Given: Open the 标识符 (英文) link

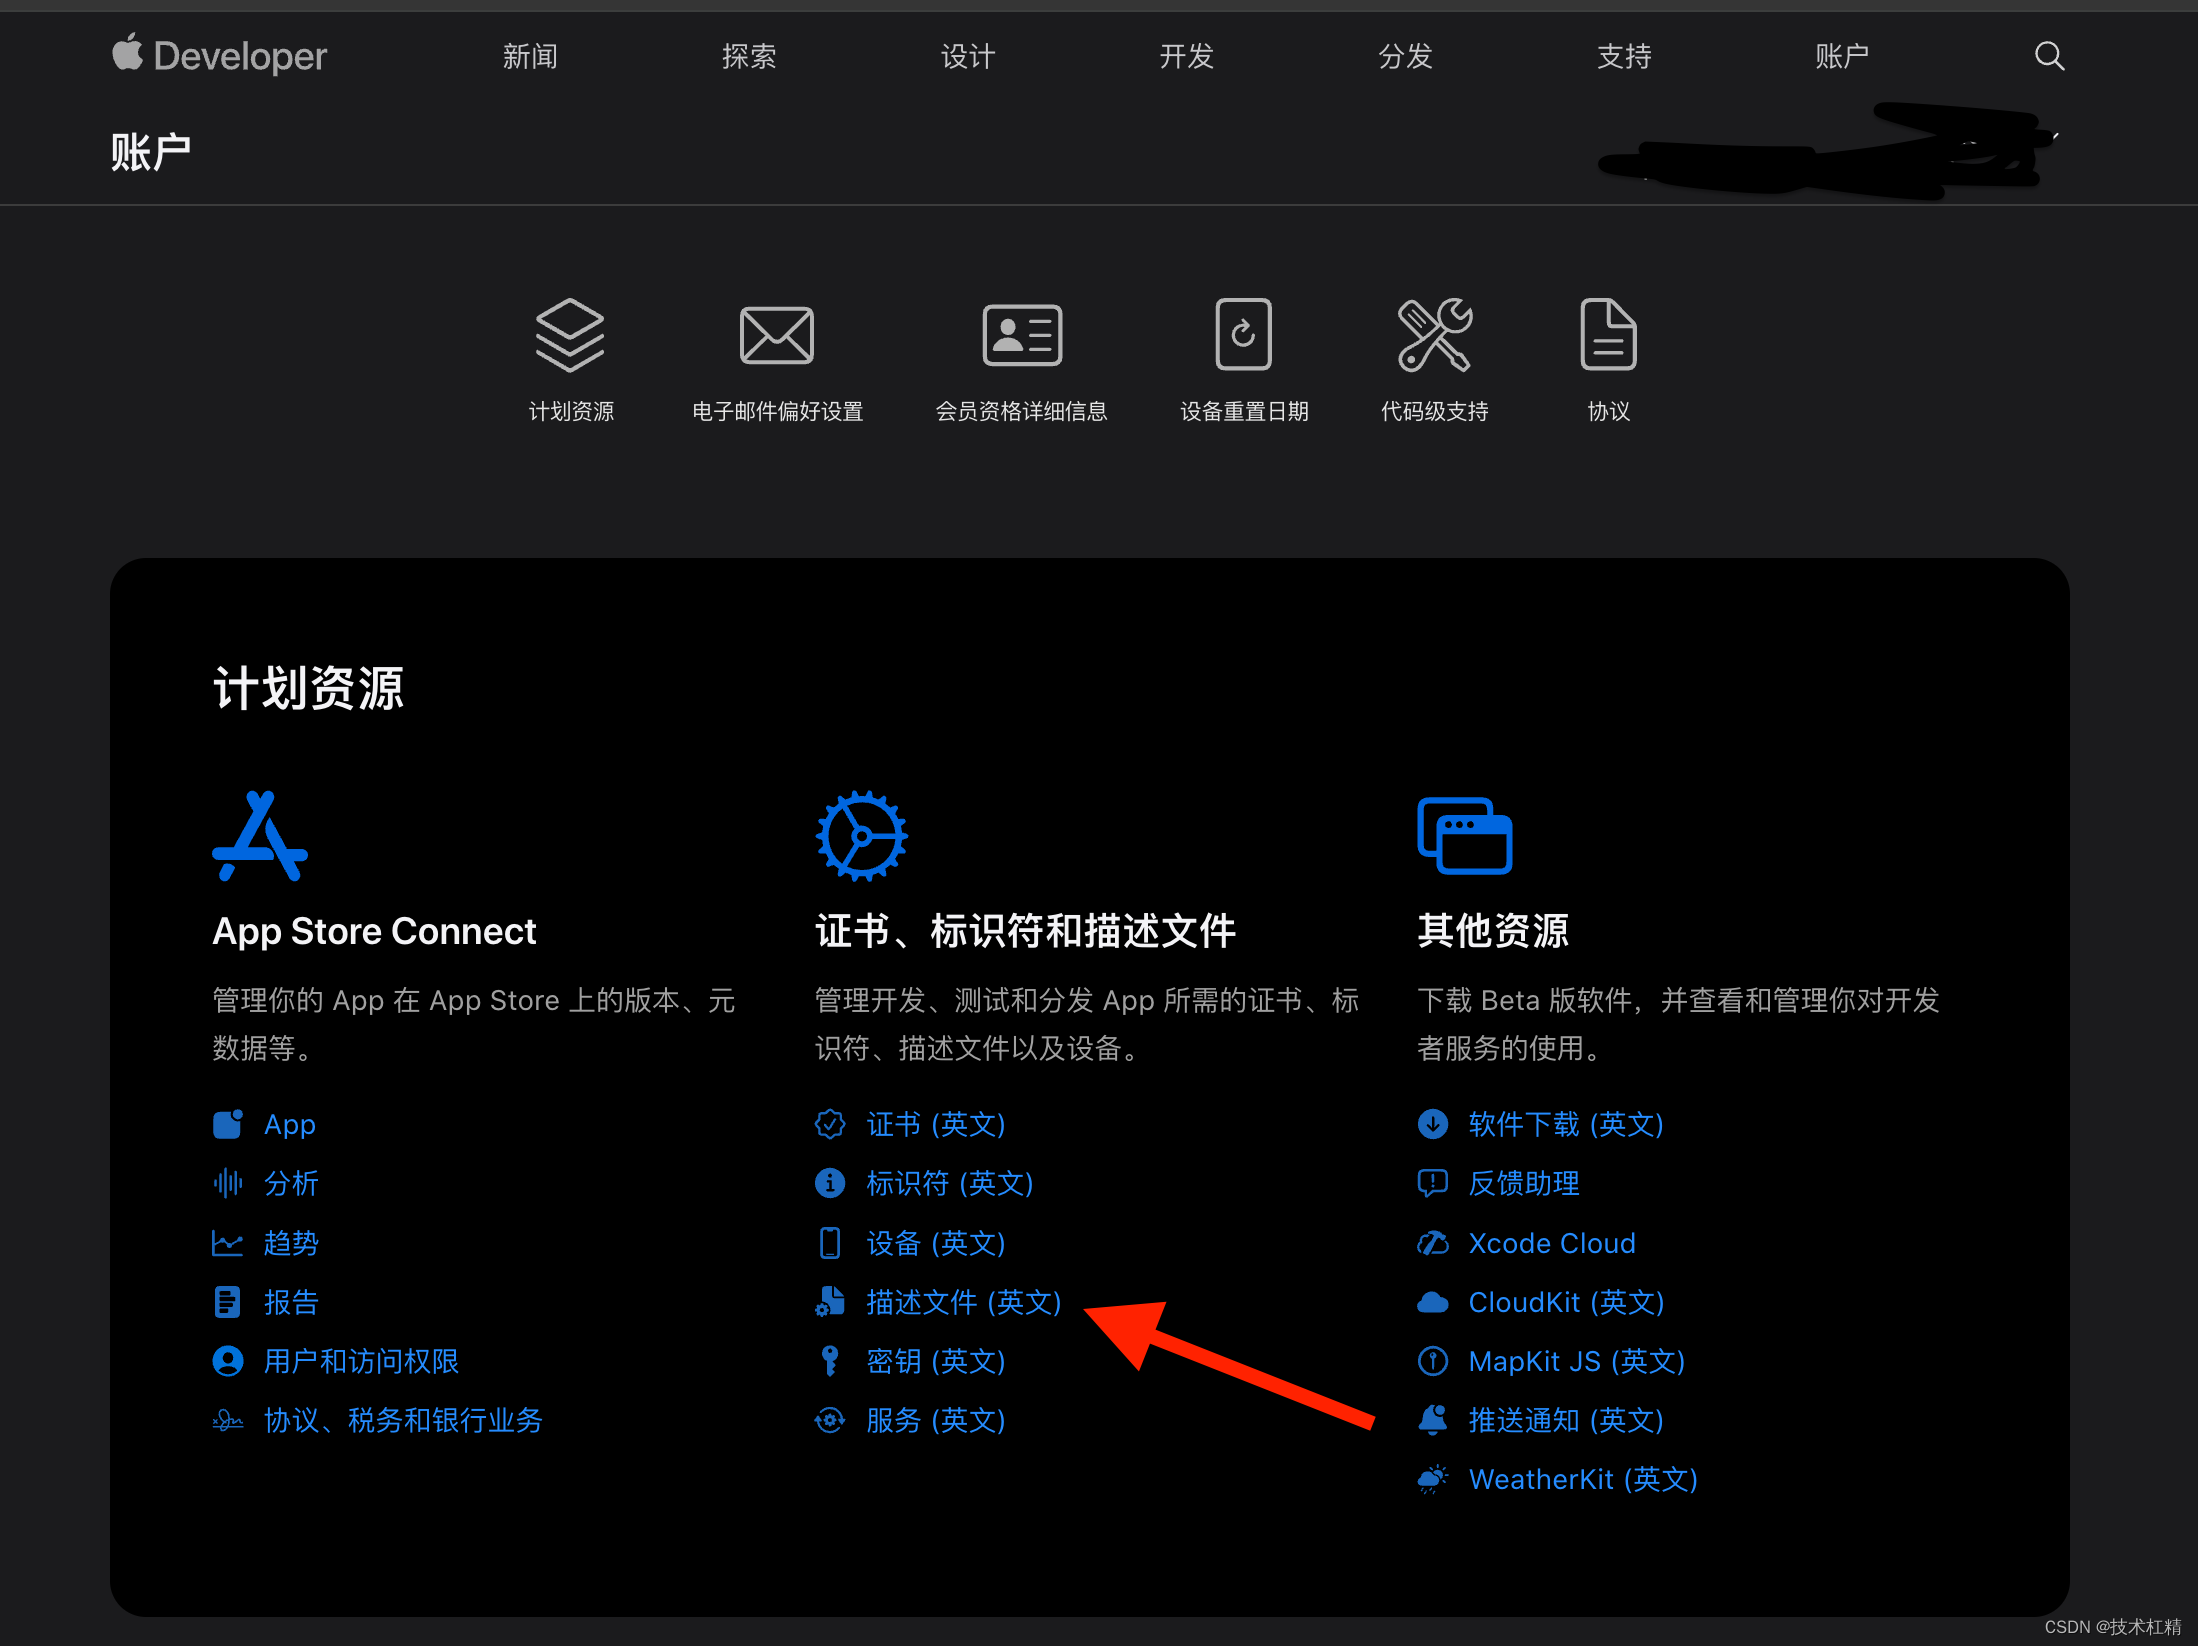Looking at the screenshot, I should click(x=950, y=1183).
